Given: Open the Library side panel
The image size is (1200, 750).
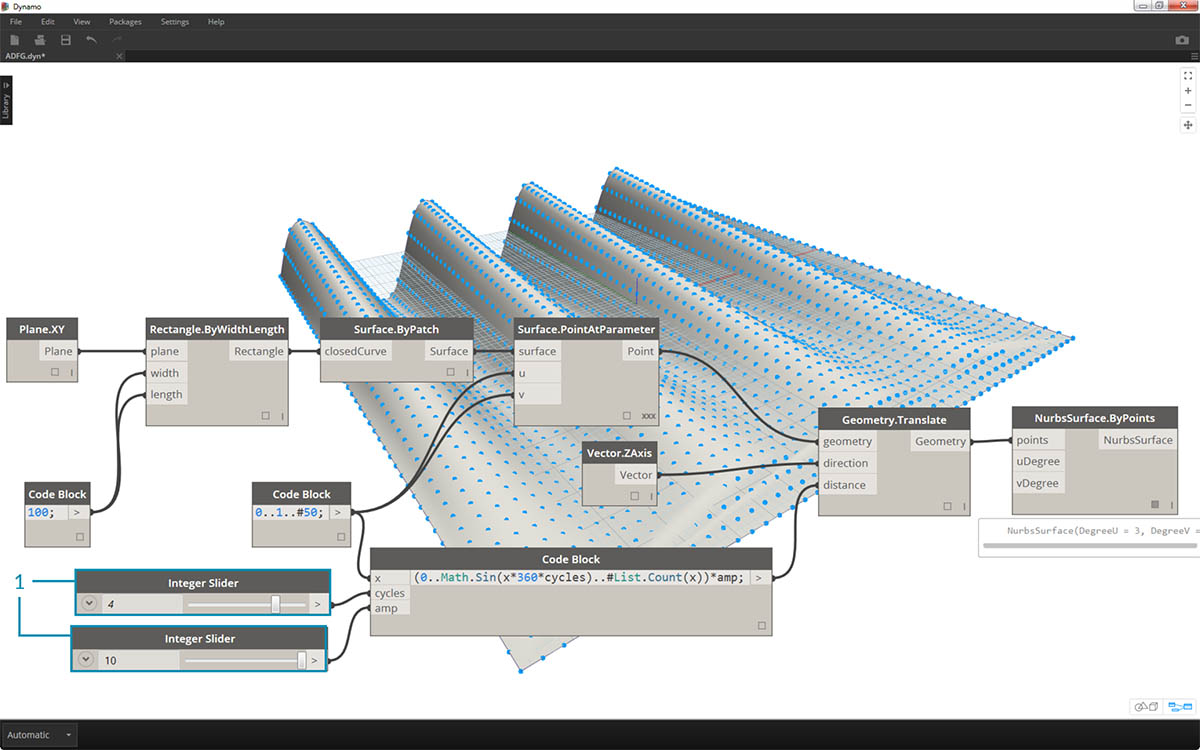Looking at the screenshot, I should 6,101.
